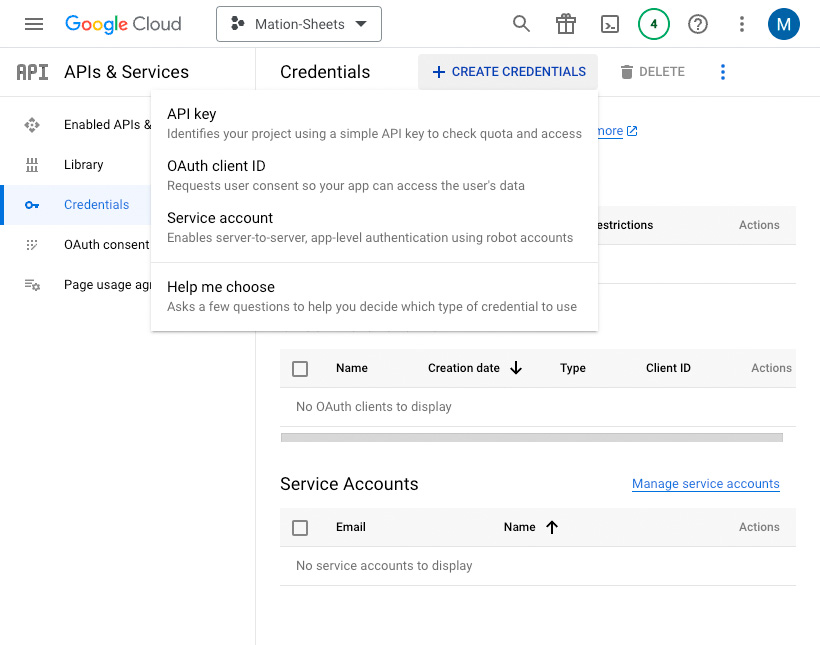820x645 pixels.
Task: Open blue three-dot more actions menu
Action: pos(723,72)
